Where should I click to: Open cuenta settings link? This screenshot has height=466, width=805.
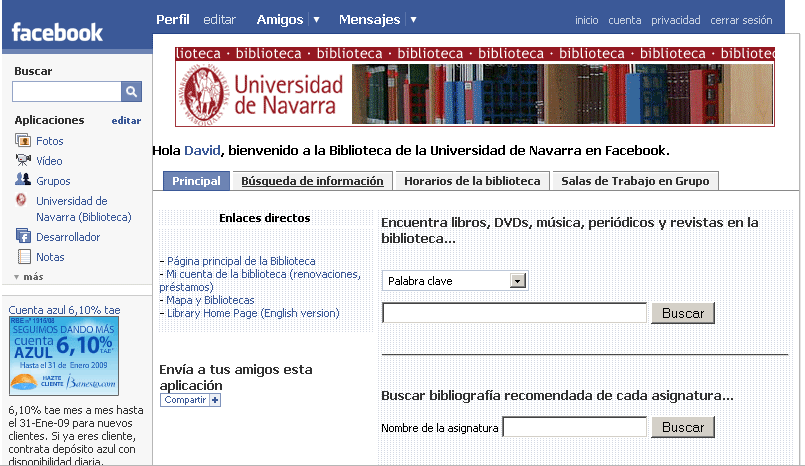tap(625, 20)
